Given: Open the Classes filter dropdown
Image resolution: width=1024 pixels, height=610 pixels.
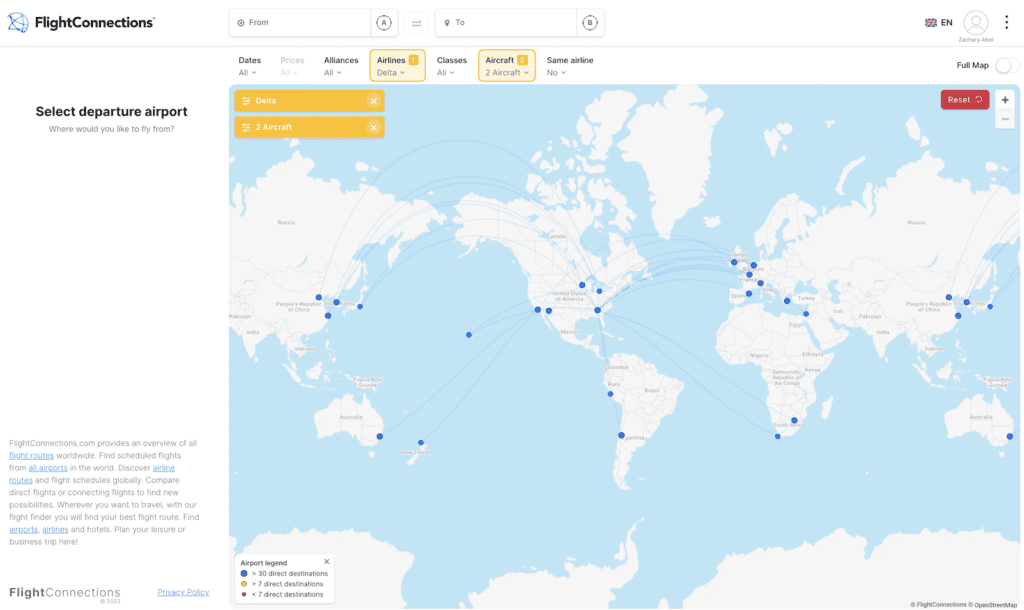Looking at the screenshot, I should click(x=452, y=66).
